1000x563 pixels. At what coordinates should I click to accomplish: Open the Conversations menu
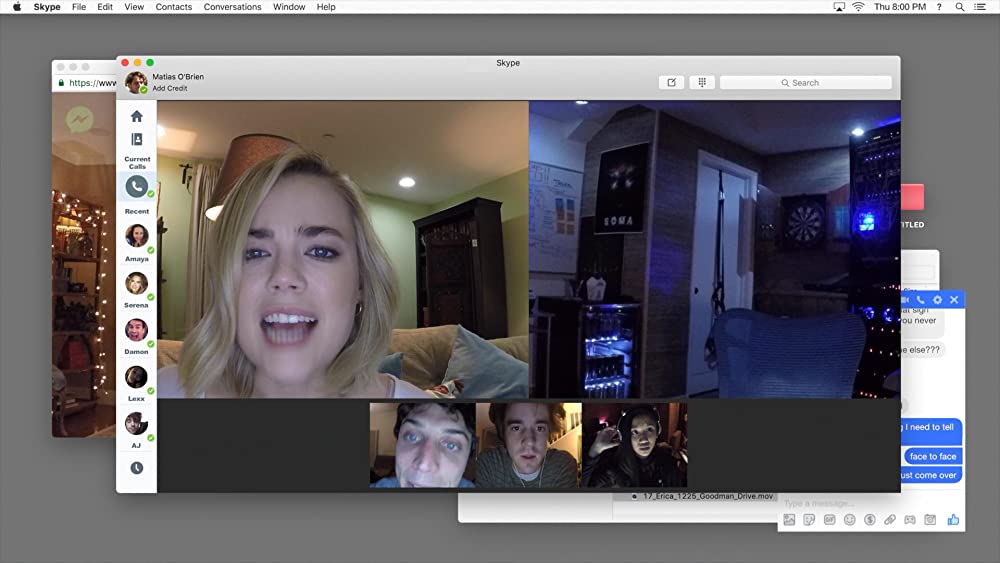pos(232,7)
